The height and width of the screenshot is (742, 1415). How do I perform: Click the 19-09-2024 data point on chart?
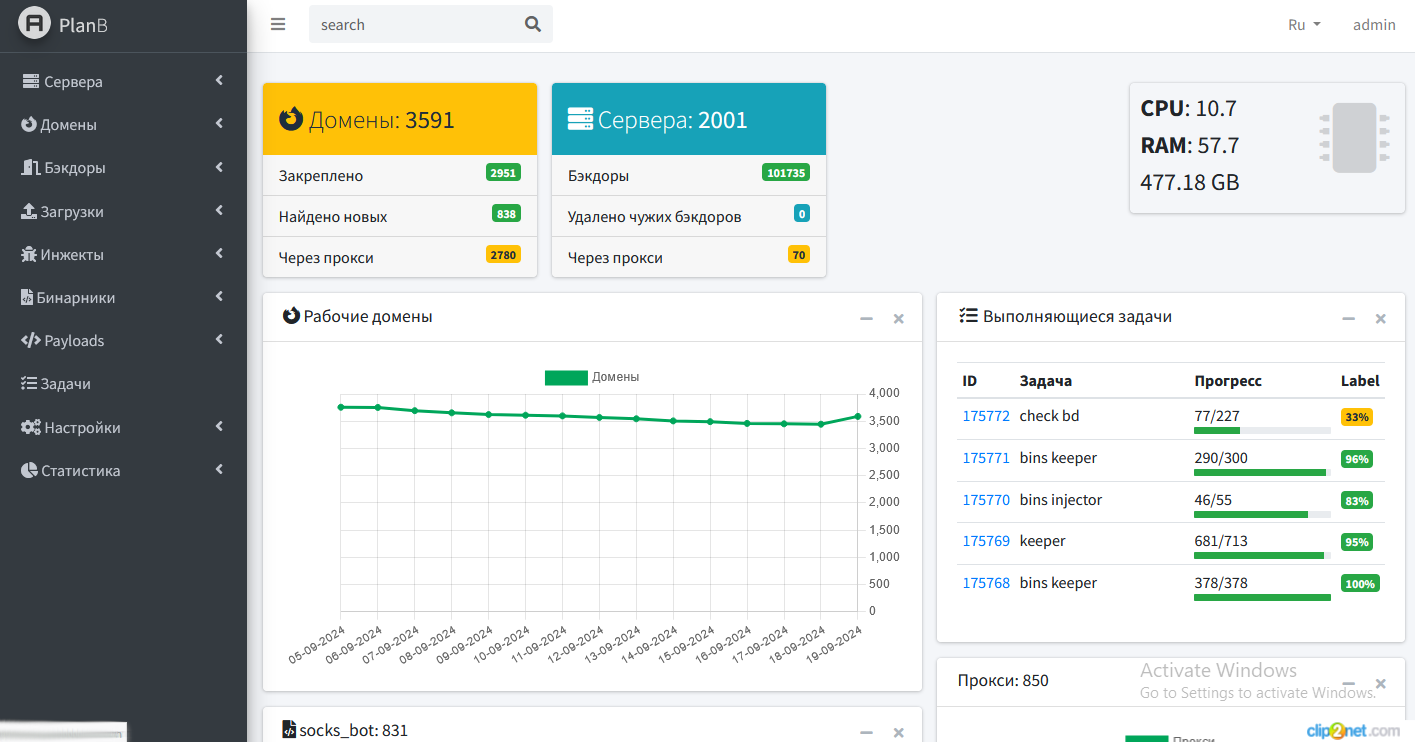tap(857, 416)
